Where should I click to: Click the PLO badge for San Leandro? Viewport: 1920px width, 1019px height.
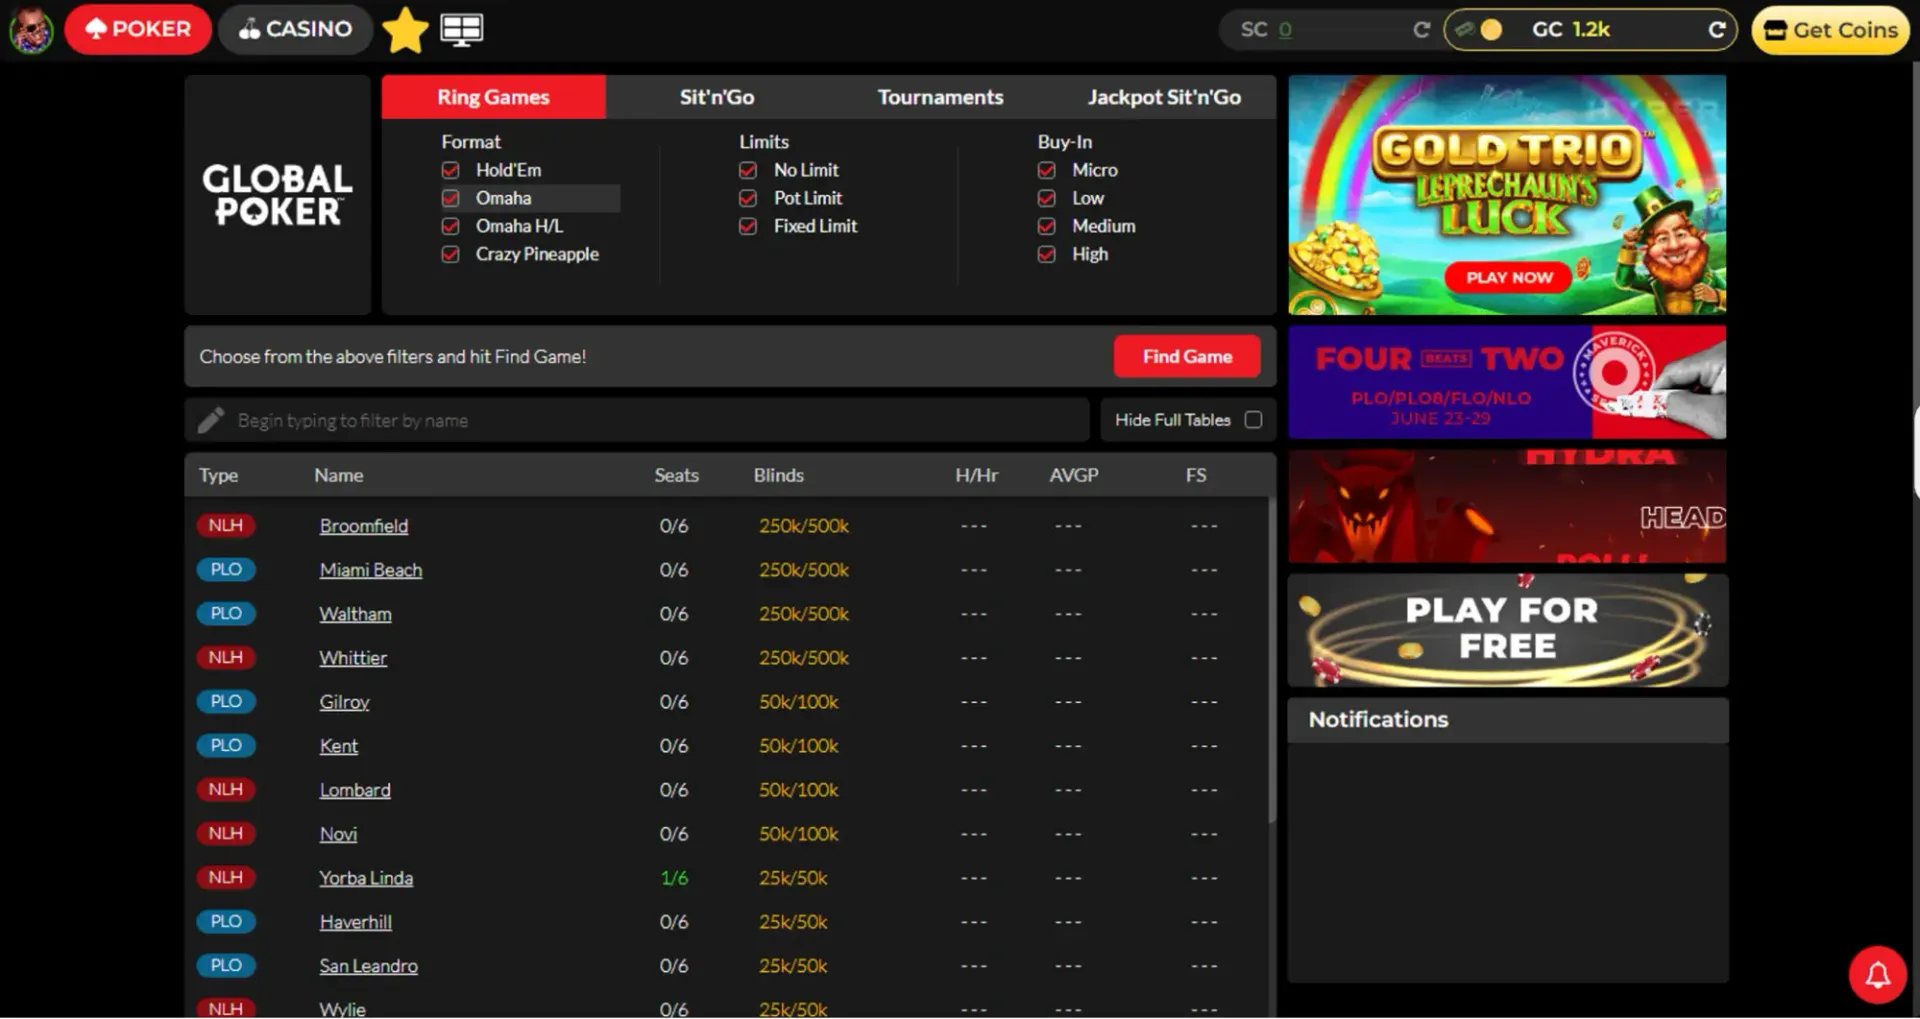(x=226, y=965)
